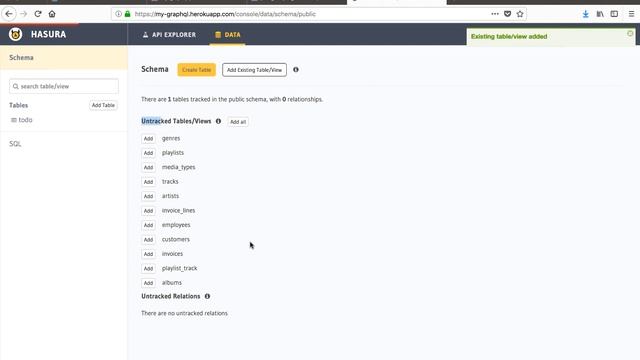Add the albums table
Image resolution: width=640 pixels, height=360 pixels.
(148, 283)
